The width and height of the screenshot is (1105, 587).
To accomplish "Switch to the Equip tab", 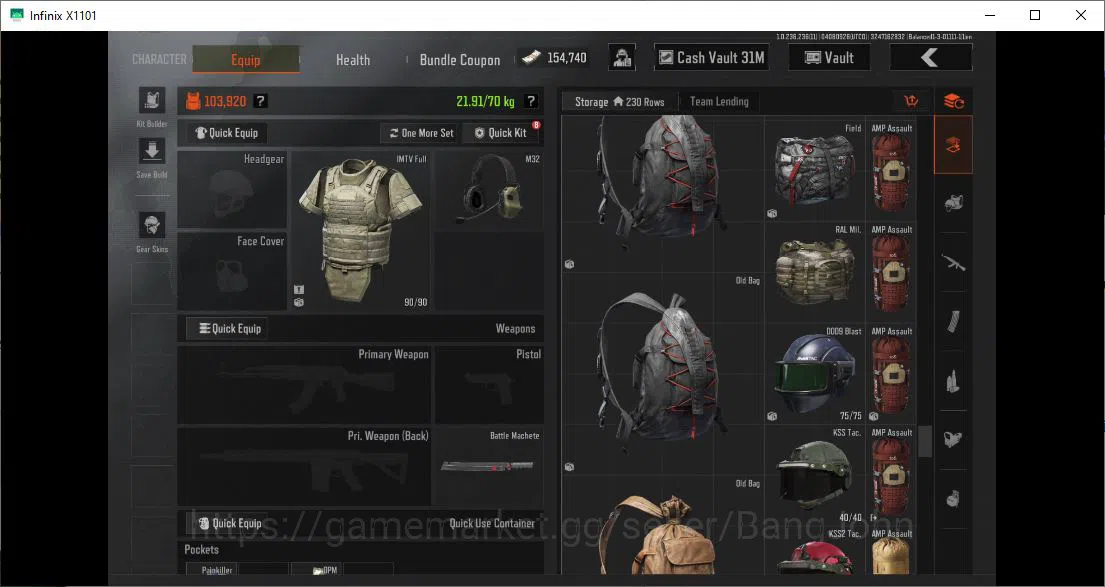I will coord(246,60).
